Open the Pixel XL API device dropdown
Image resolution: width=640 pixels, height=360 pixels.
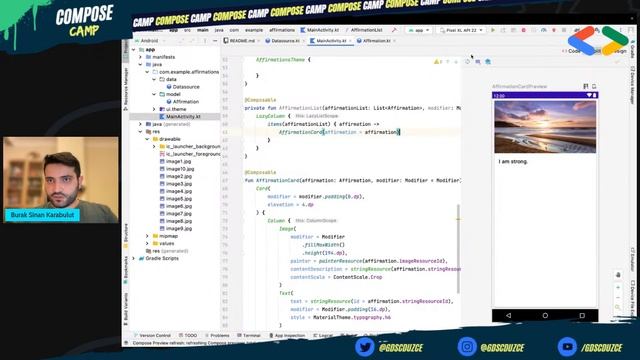[461, 30]
